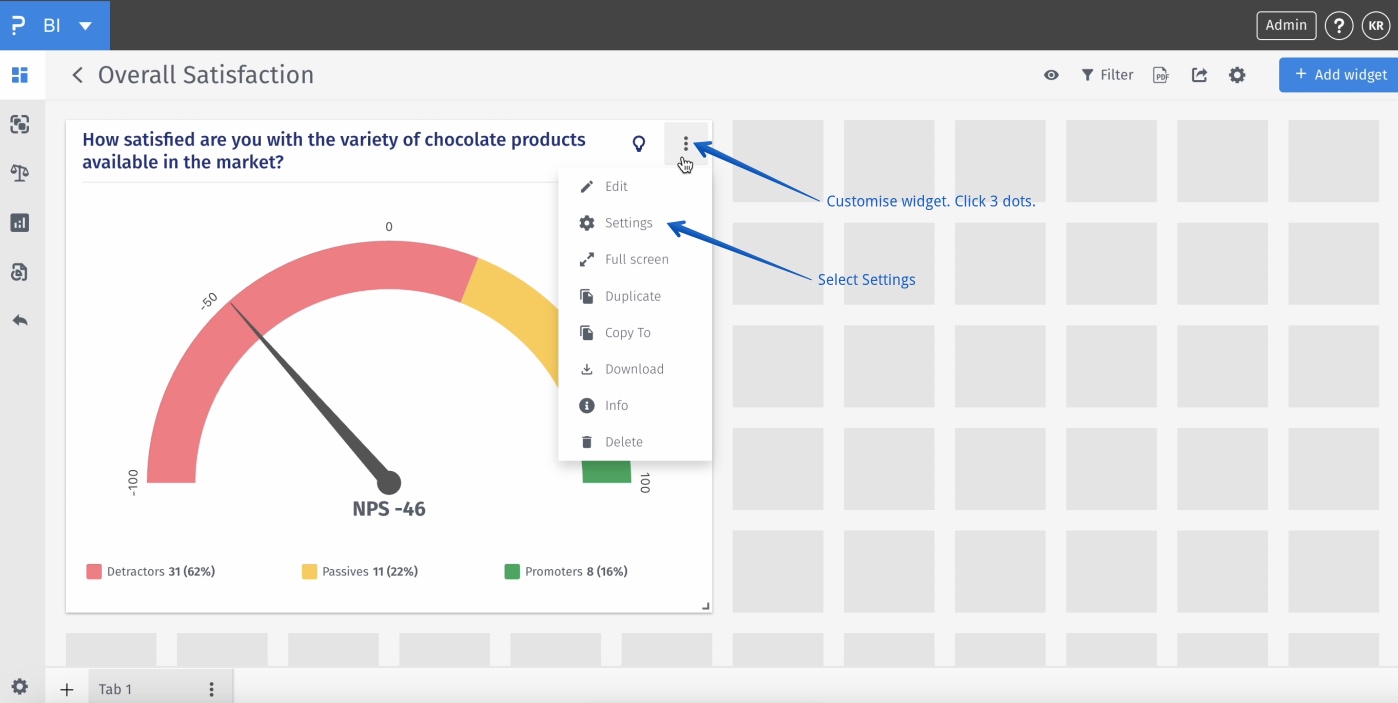Click the lightbulb insights icon on widget
The image size is (1398, 703).
tap(639, 144)
